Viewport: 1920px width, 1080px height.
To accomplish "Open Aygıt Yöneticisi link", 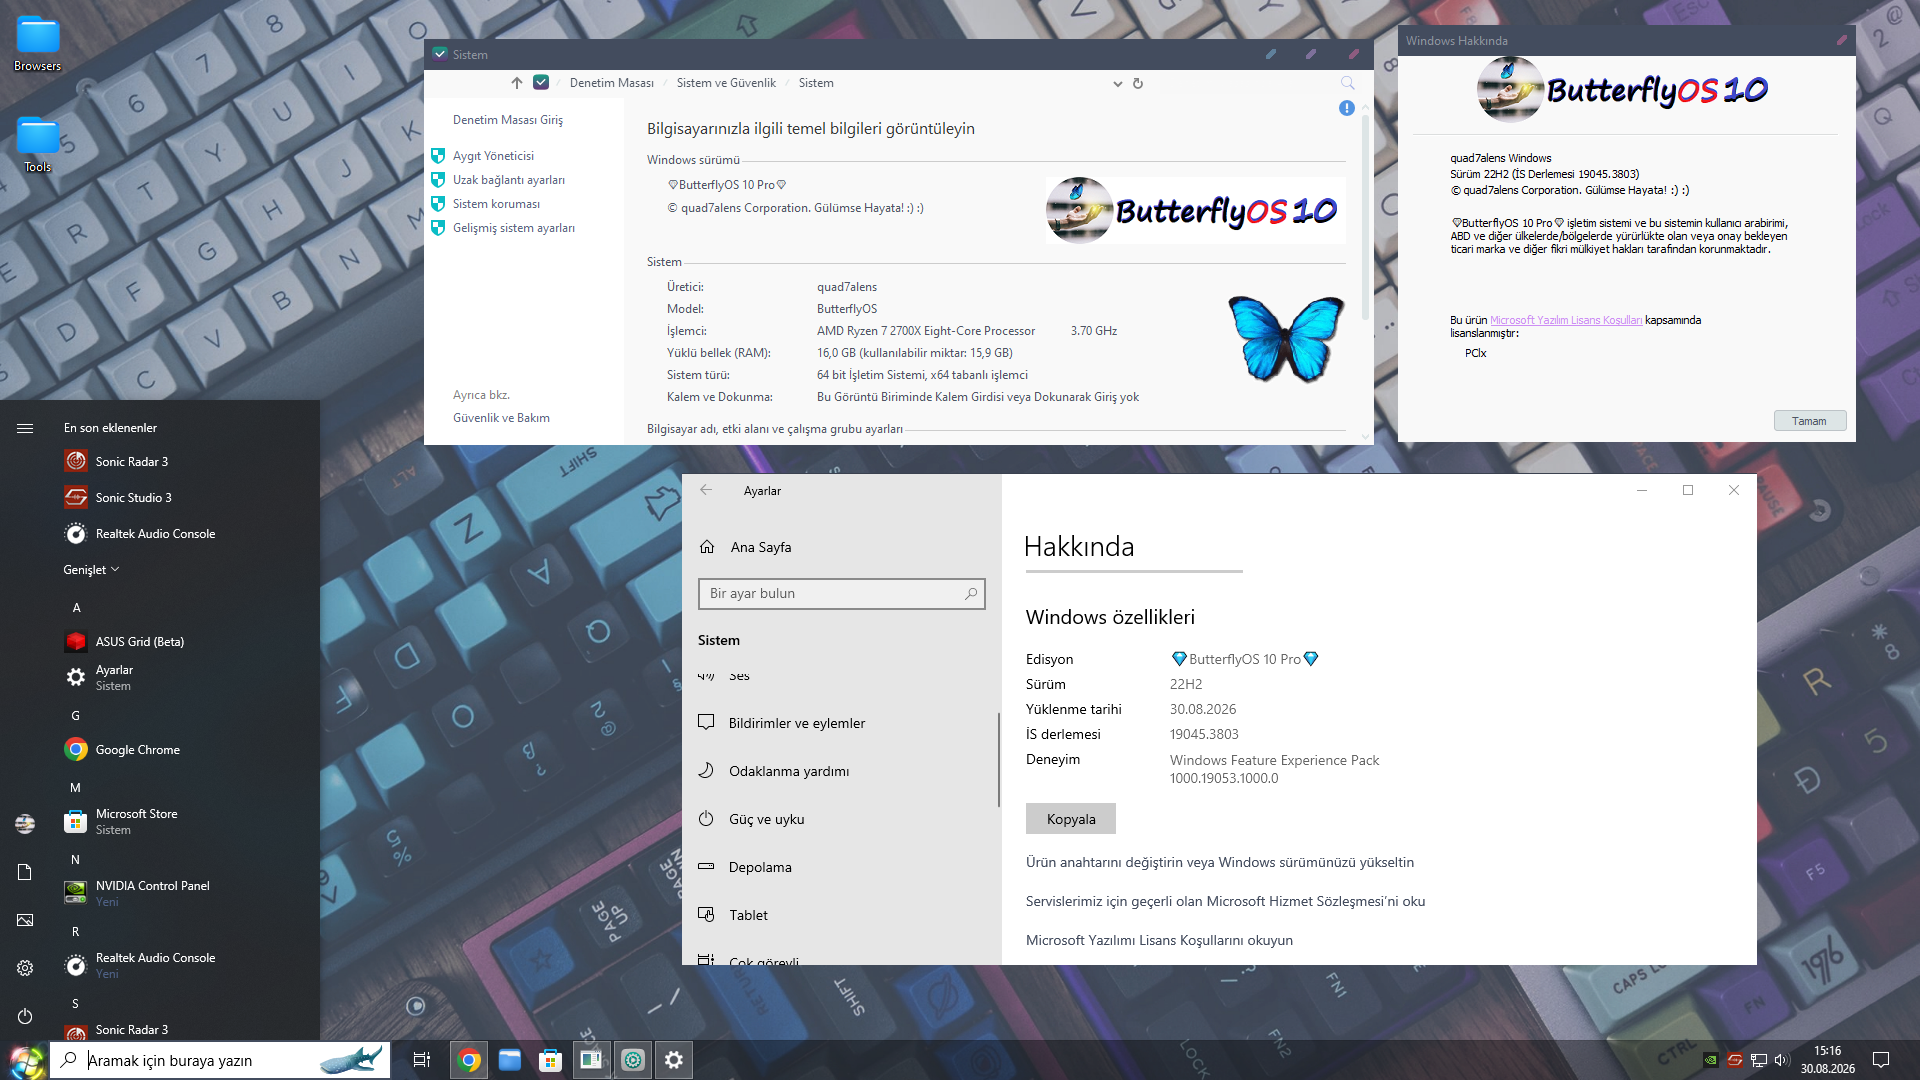I will pyautogui.click(x=493, y=156).
